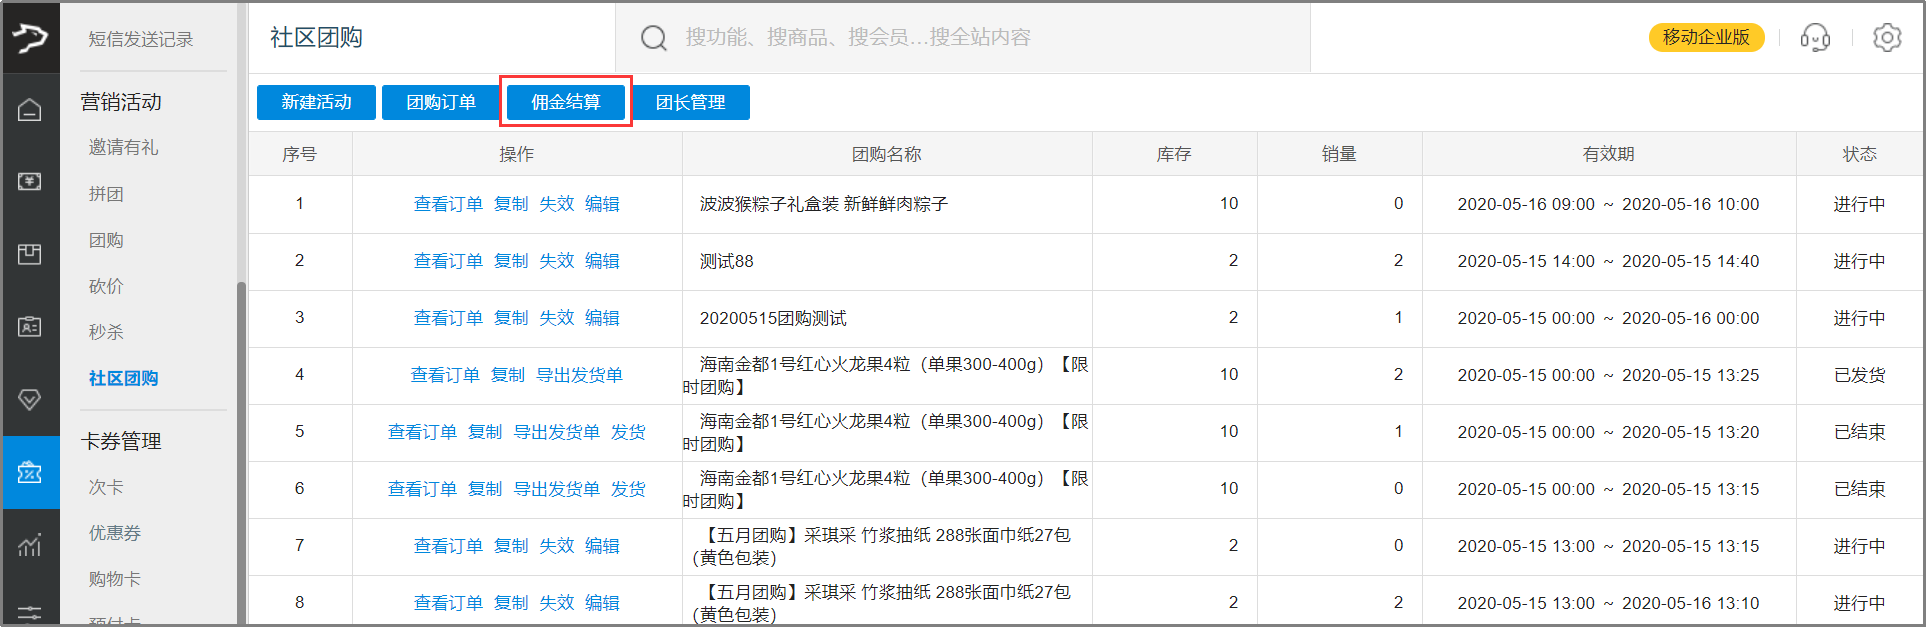Click the 团长管理 button
The image size is (1927, 630).
pos(690,102)
